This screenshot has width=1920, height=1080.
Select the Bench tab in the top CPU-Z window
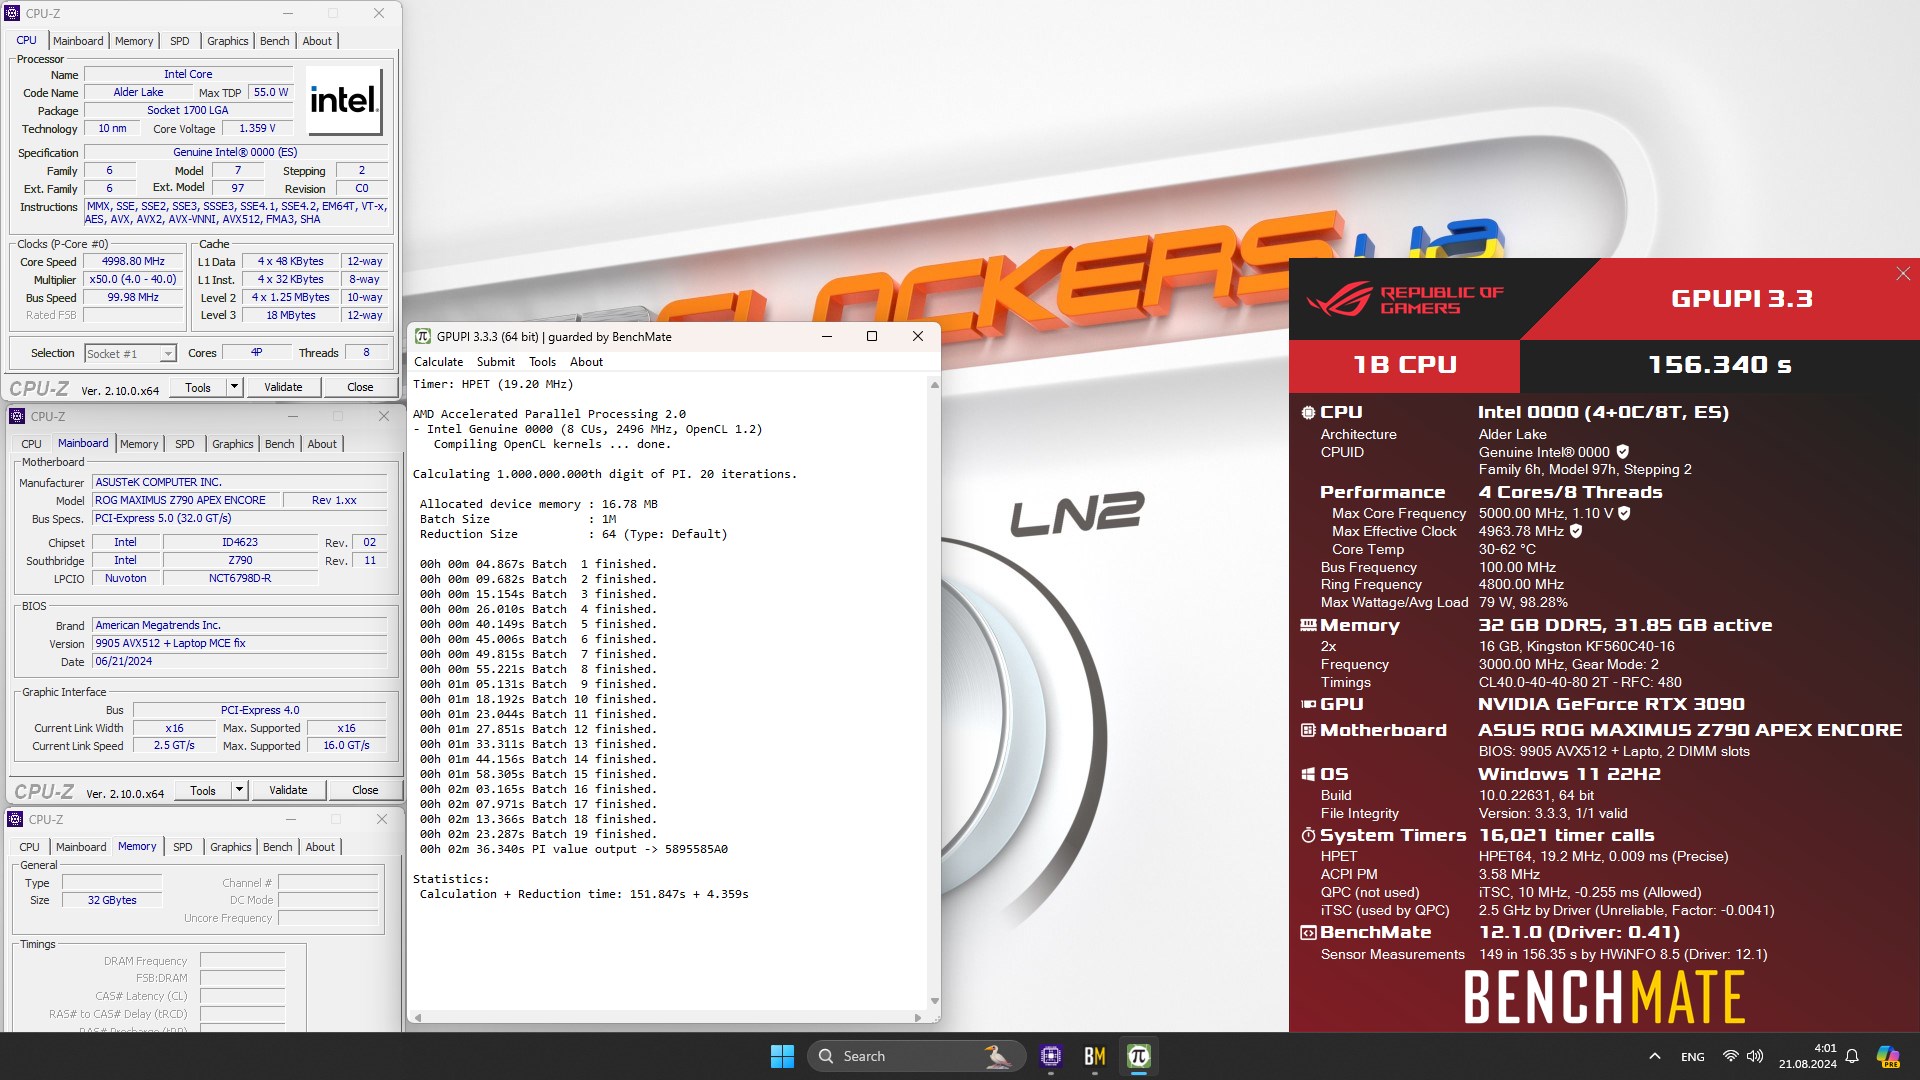coord(275,41)
